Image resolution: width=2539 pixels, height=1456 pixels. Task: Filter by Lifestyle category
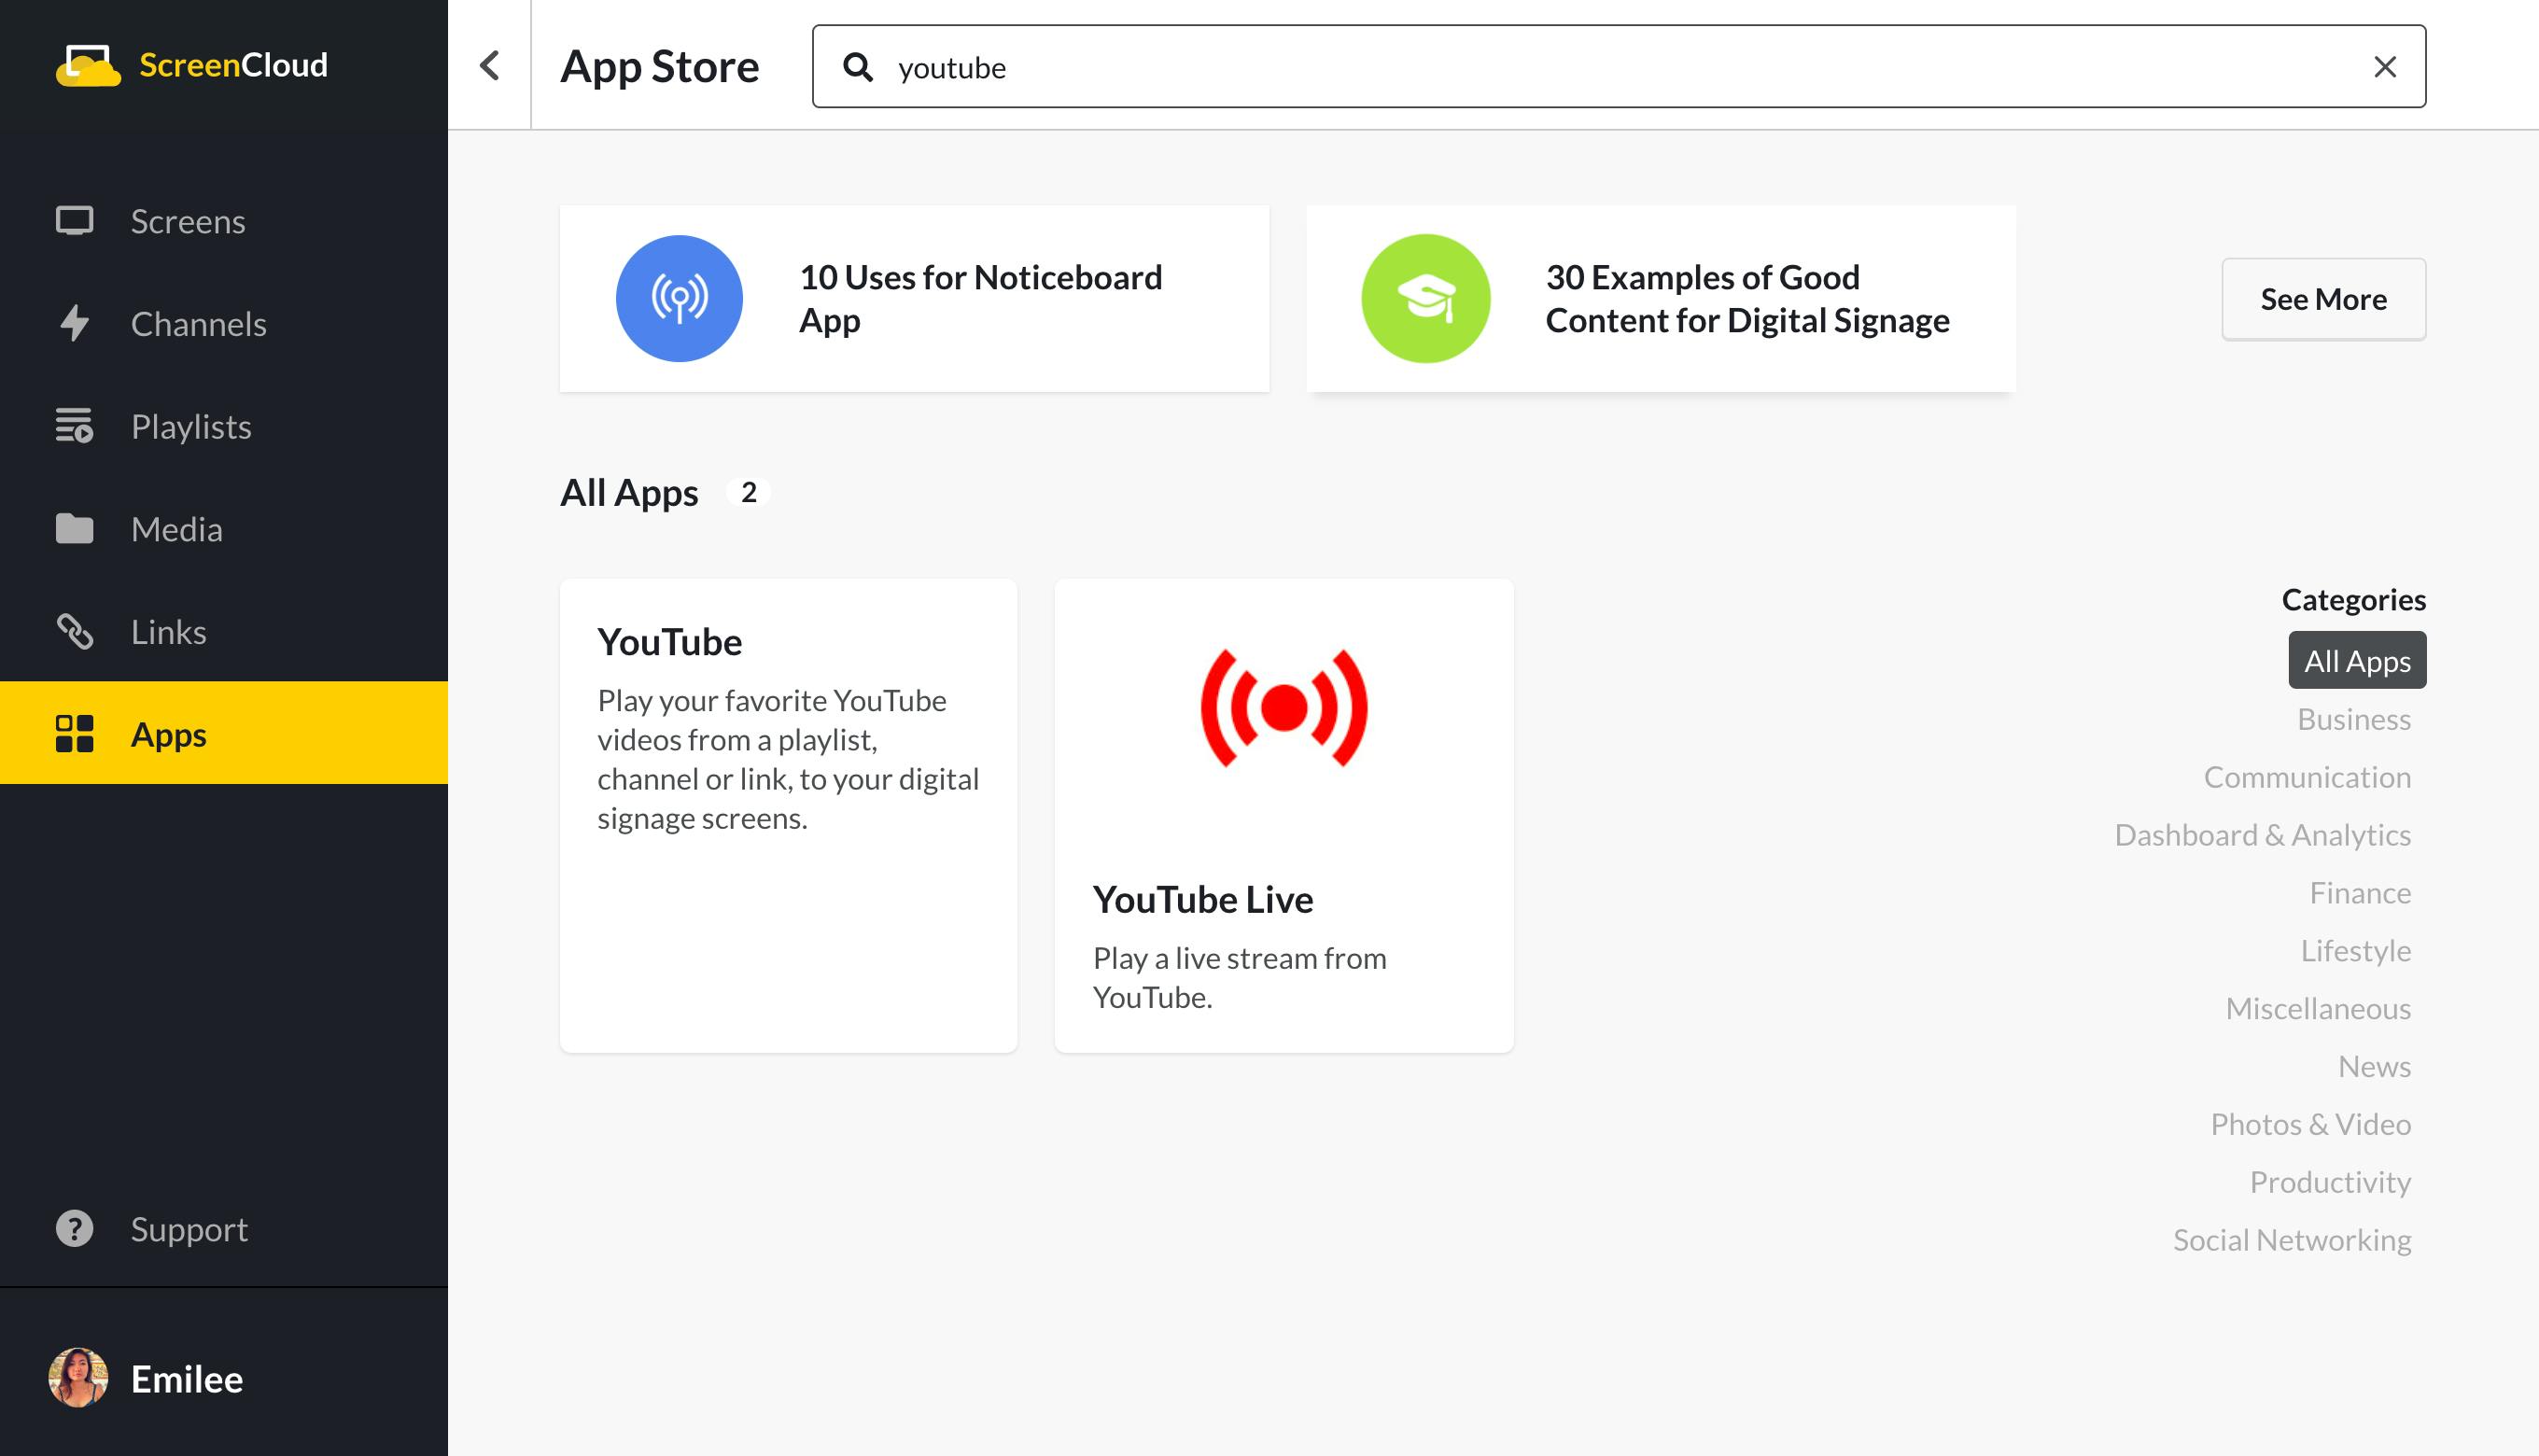pyautogui.click(x=2355, y=950)
